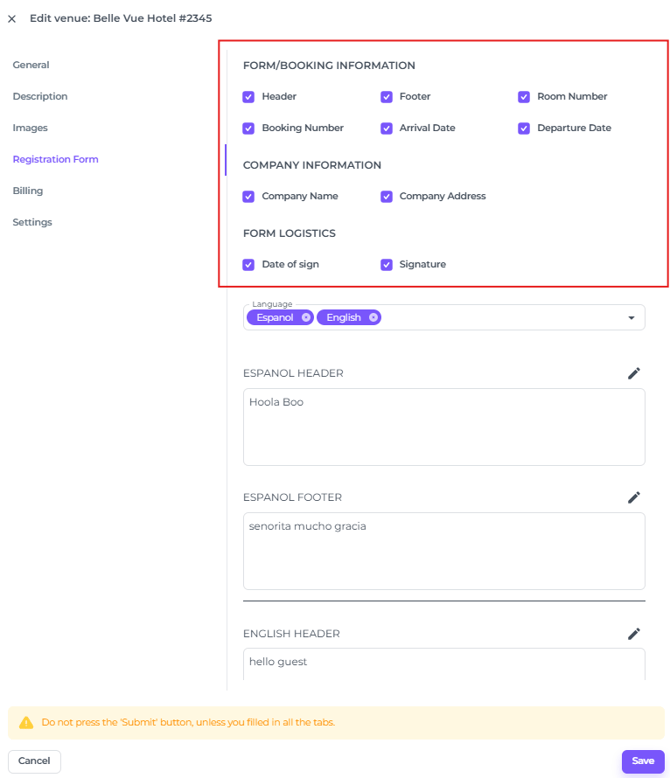The height and width of the screenshot is (778, 670).
Task: Click the Cancel button
Action: click(34, 761)
